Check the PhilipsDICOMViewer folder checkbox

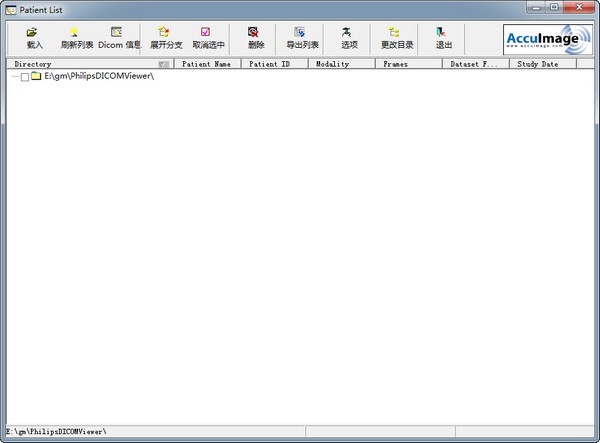pos(25,77)
